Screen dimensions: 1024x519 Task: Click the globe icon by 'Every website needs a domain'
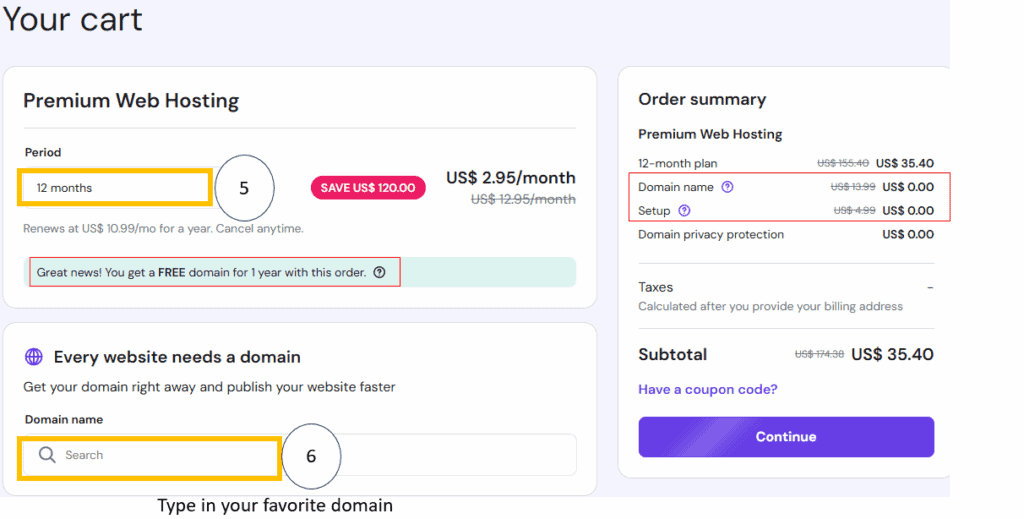(34, 357)
